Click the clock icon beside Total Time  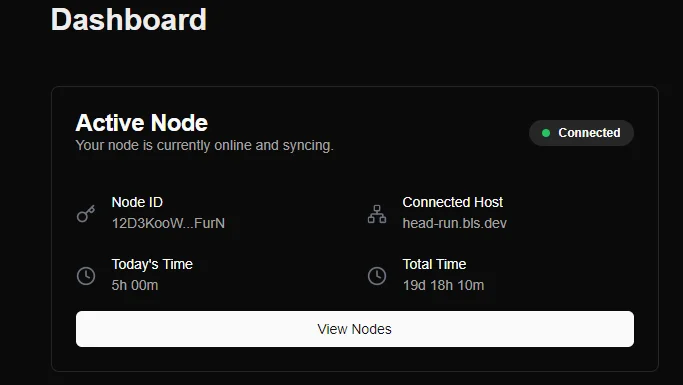point(377,276)
